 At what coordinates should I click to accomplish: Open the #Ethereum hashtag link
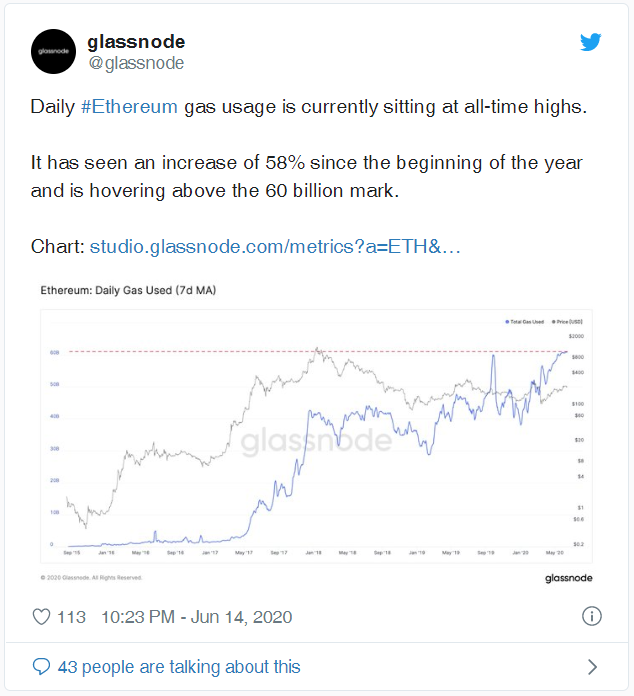(x=129, y=107)
